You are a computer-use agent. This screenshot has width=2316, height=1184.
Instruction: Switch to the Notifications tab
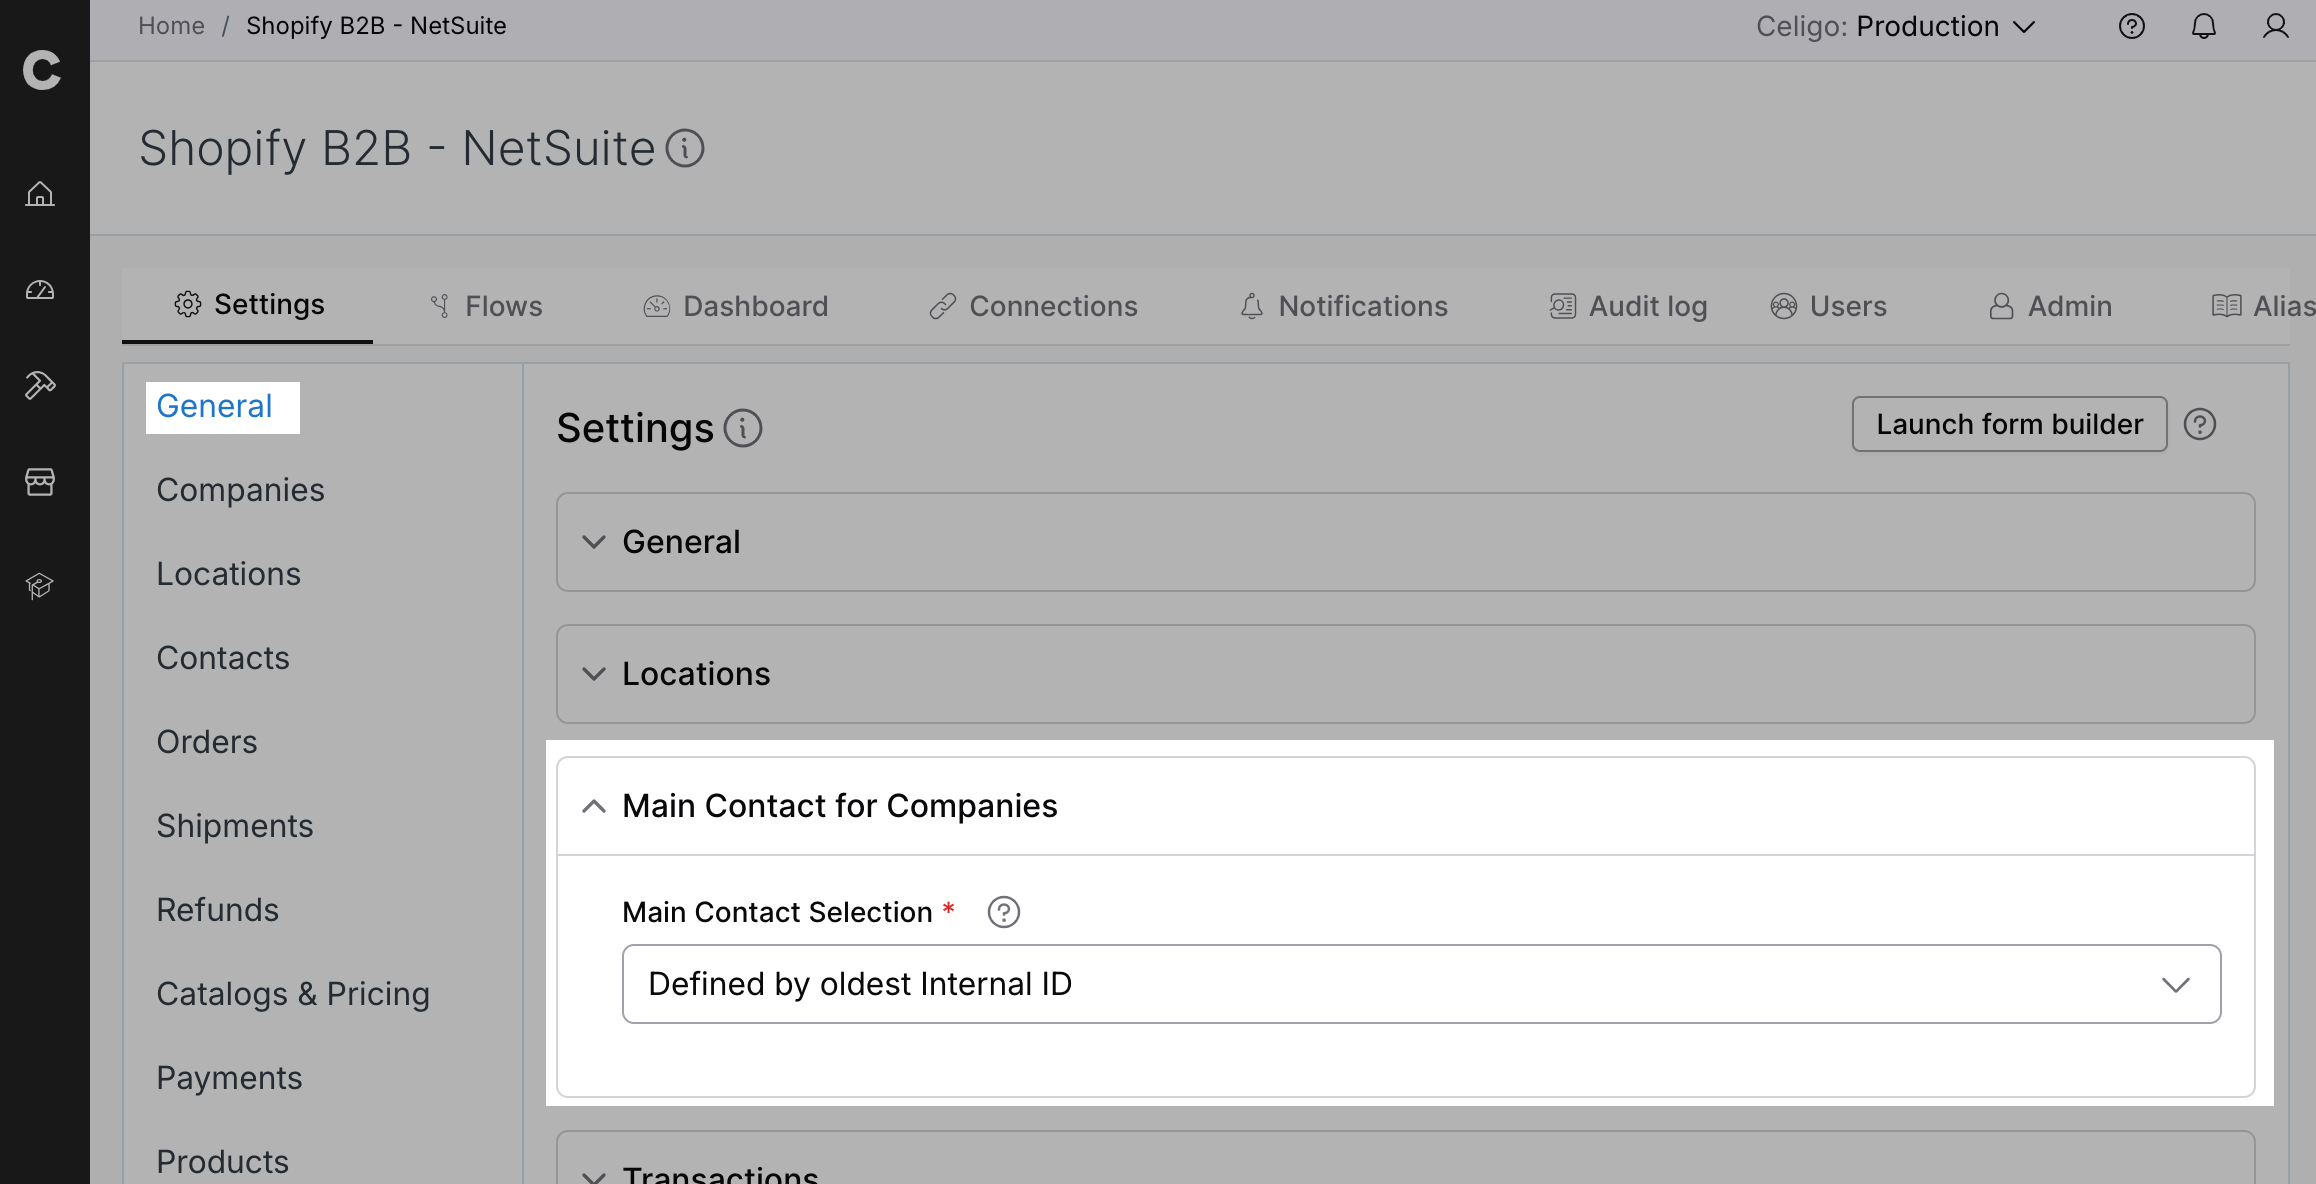click(1344, 306)
